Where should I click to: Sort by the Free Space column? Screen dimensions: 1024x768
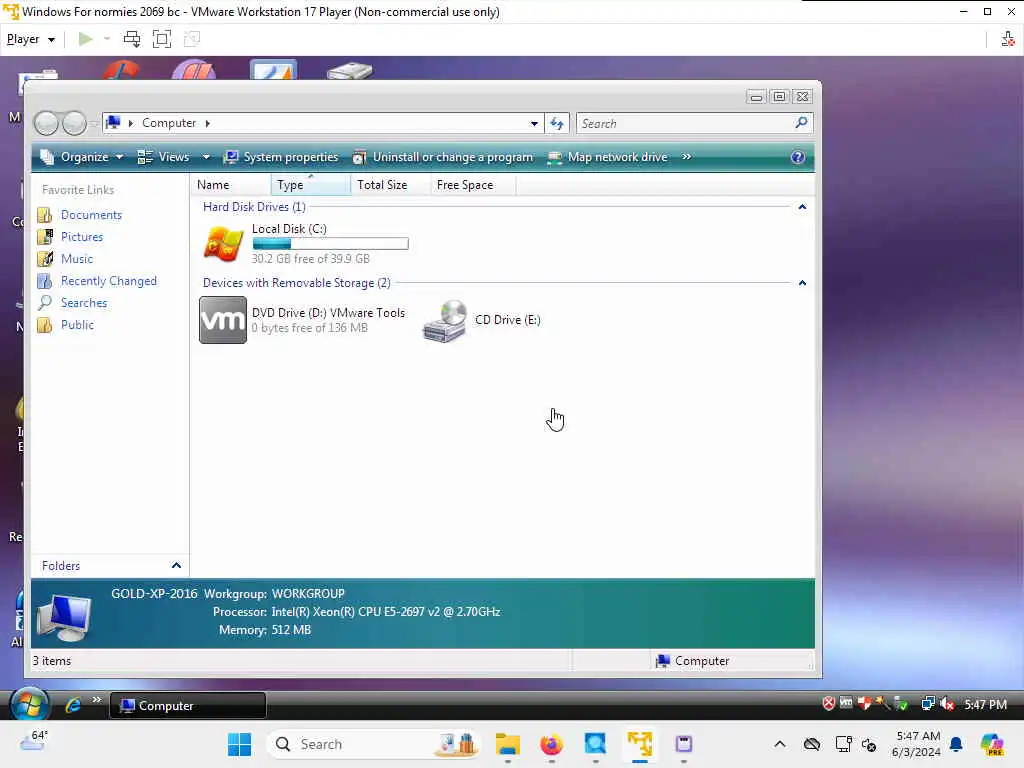473,185
